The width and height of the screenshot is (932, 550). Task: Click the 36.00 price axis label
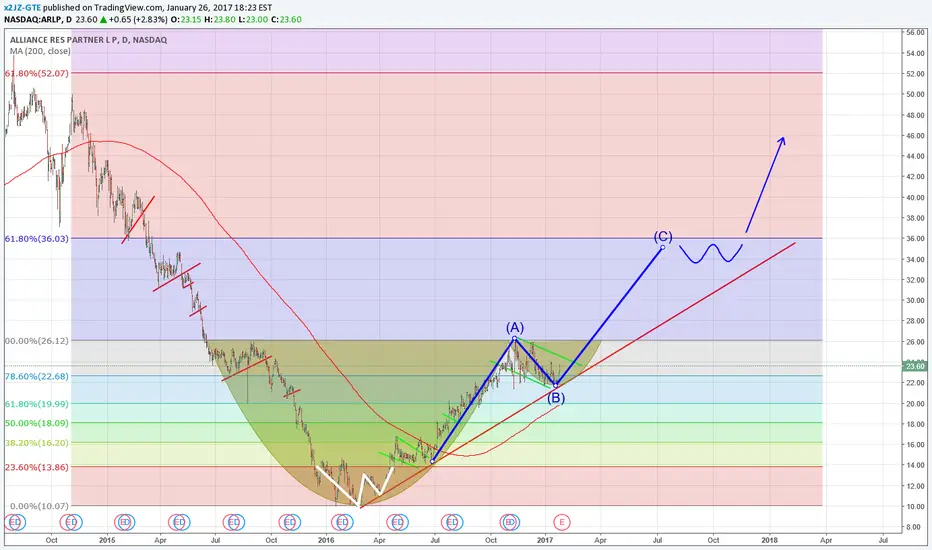914,238
